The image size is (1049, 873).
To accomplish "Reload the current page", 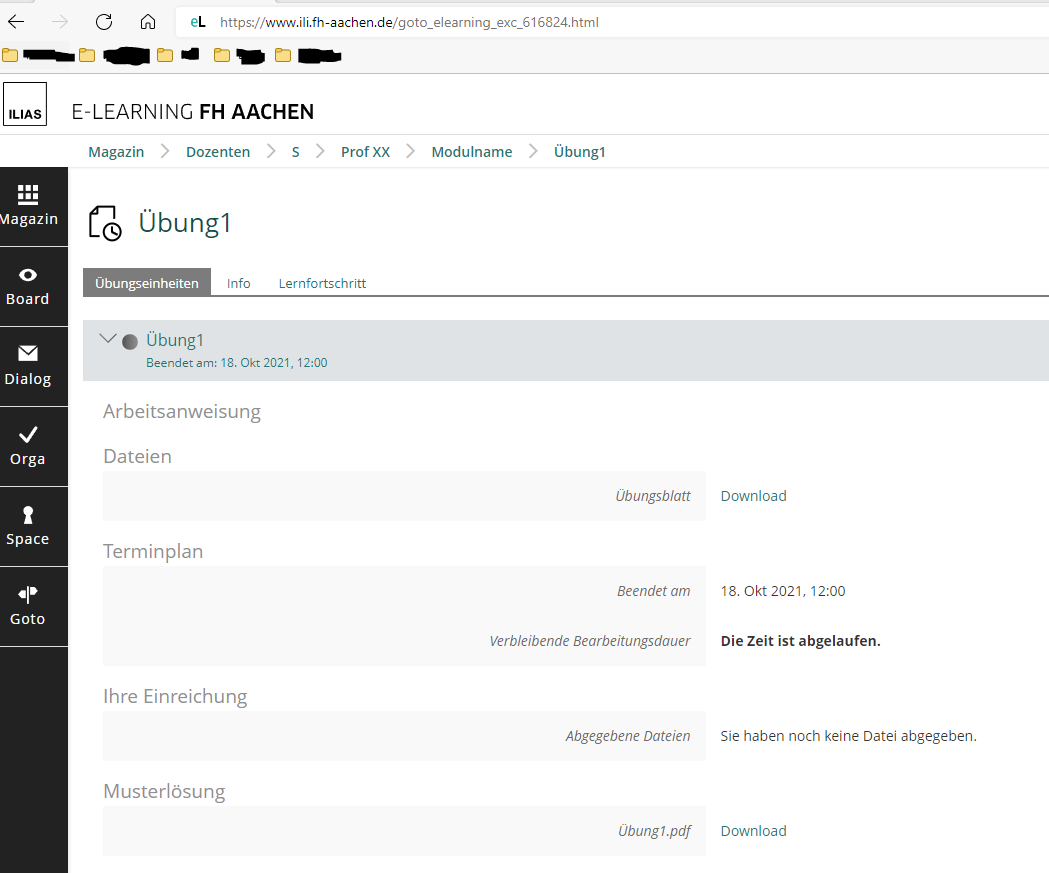I will tap(103, 21).
